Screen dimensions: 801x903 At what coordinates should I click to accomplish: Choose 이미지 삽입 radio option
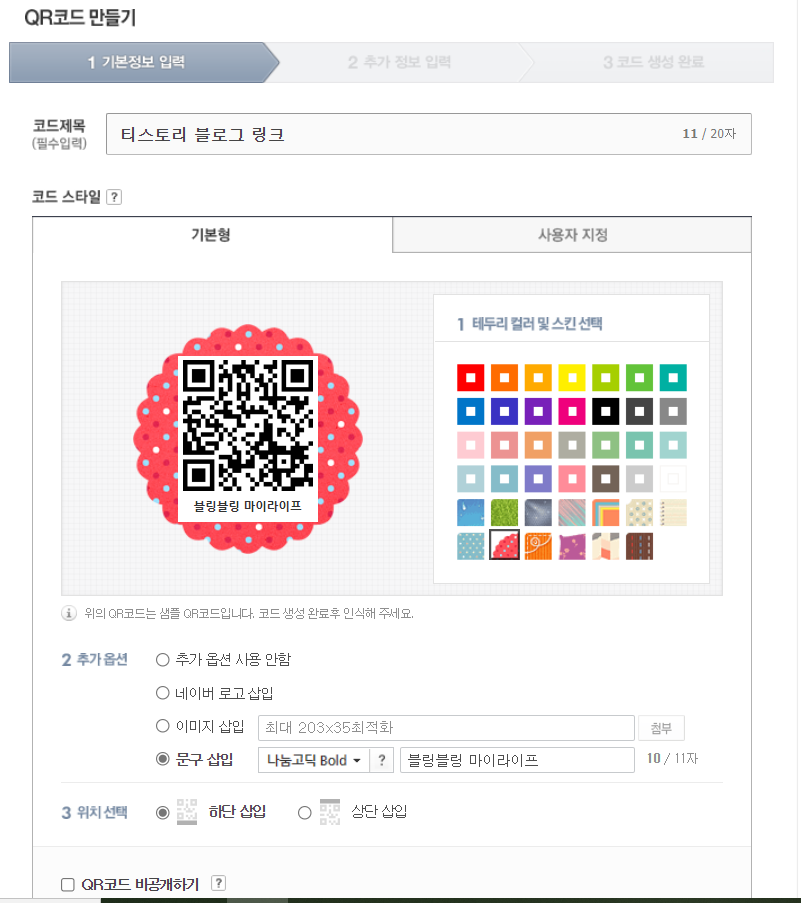[x=162, y=726]
